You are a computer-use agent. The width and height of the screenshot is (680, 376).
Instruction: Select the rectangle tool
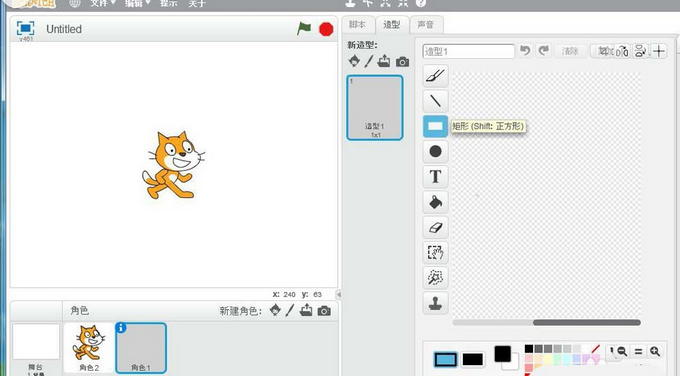click(x=435, y=126)
